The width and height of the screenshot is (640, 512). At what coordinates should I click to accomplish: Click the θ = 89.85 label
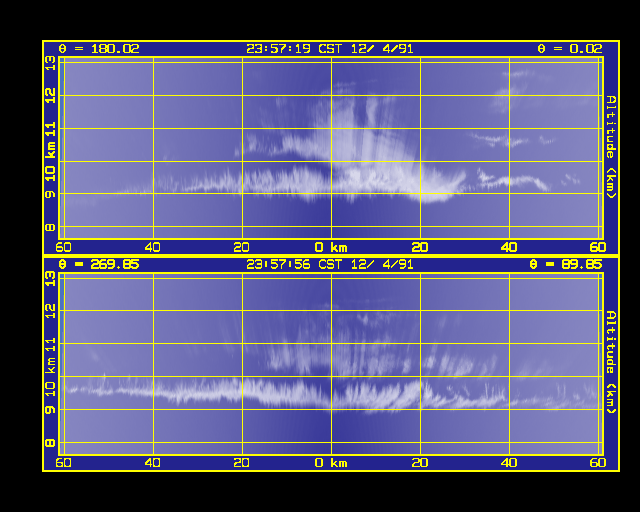[566, 265]
